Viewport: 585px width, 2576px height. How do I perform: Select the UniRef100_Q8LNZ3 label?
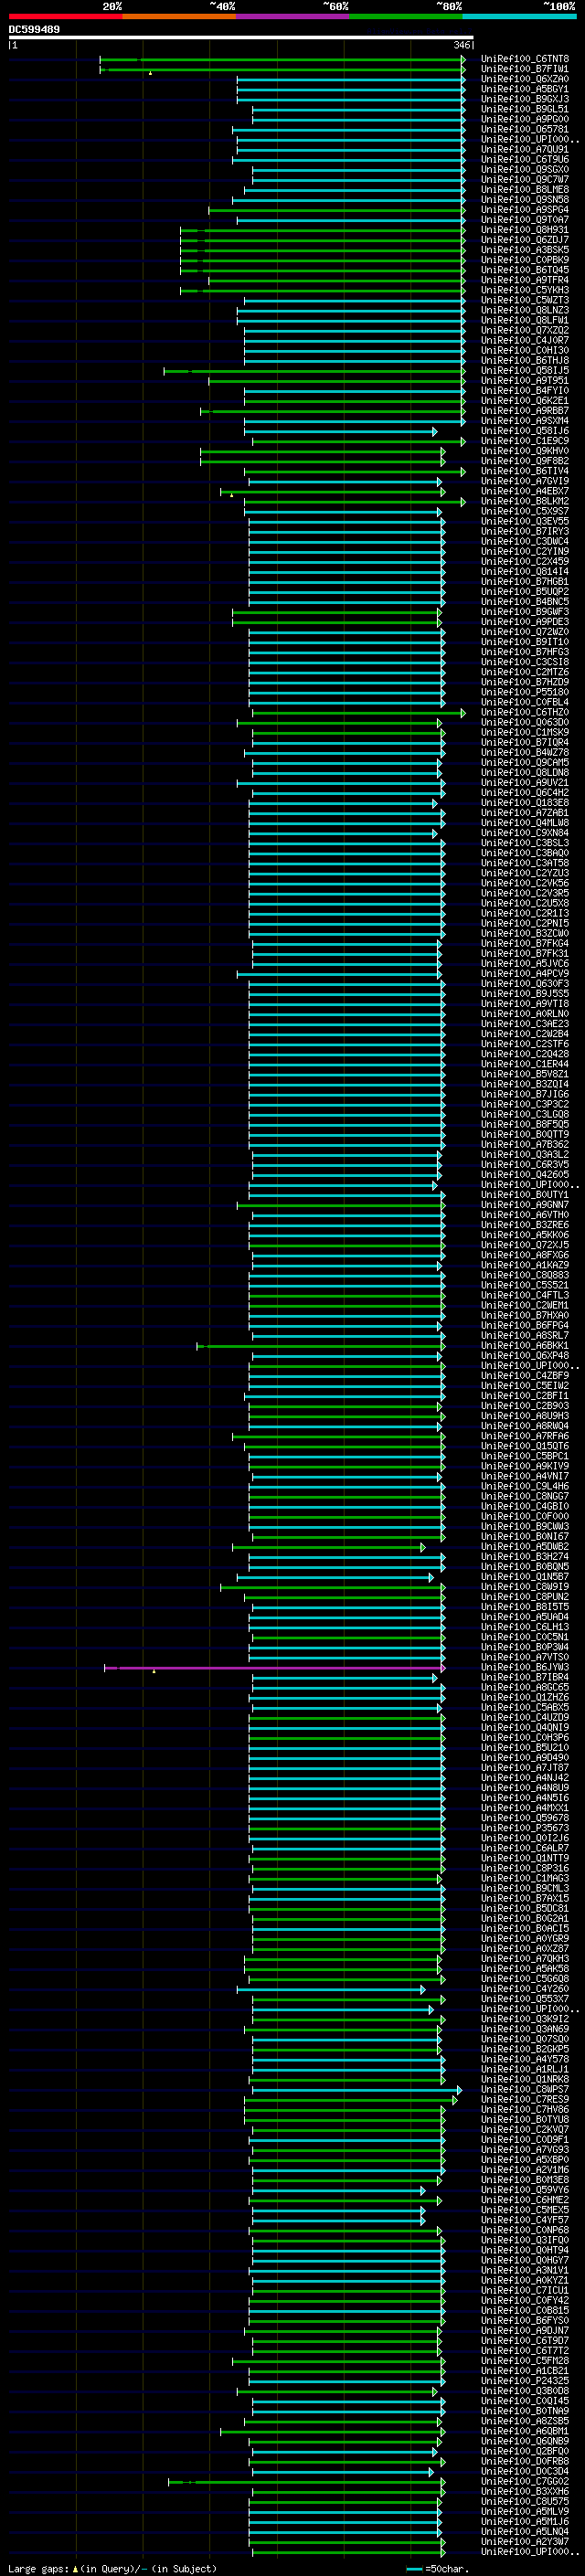(x=525, y=311)
